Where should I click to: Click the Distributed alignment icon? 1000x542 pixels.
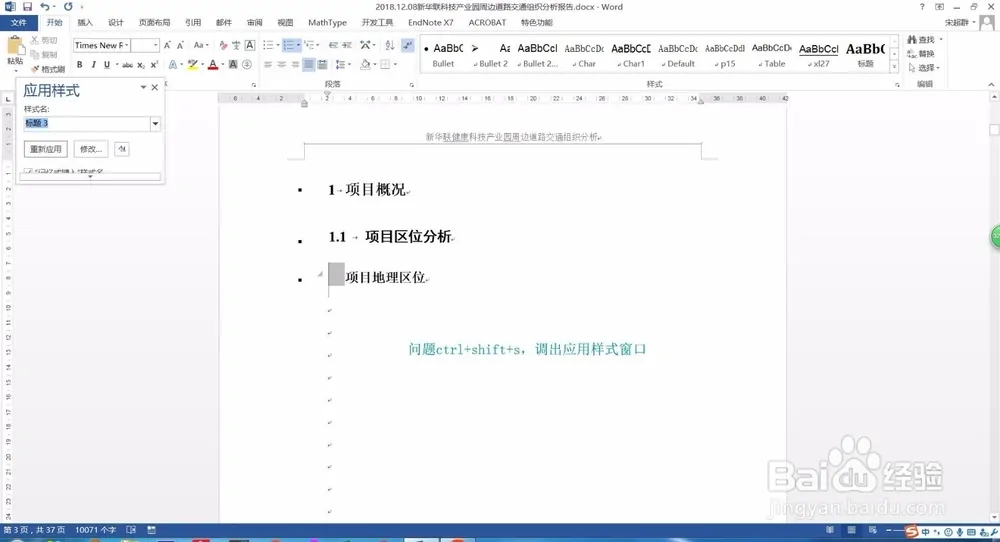tap(323, 64)
